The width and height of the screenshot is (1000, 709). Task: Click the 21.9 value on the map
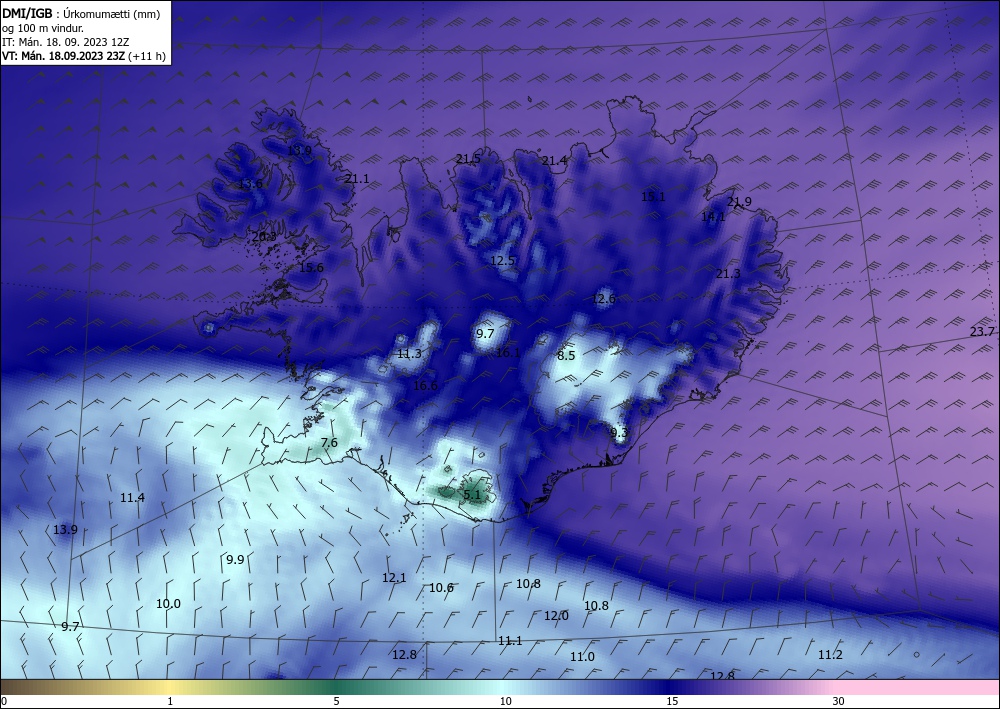coord(739,201)
